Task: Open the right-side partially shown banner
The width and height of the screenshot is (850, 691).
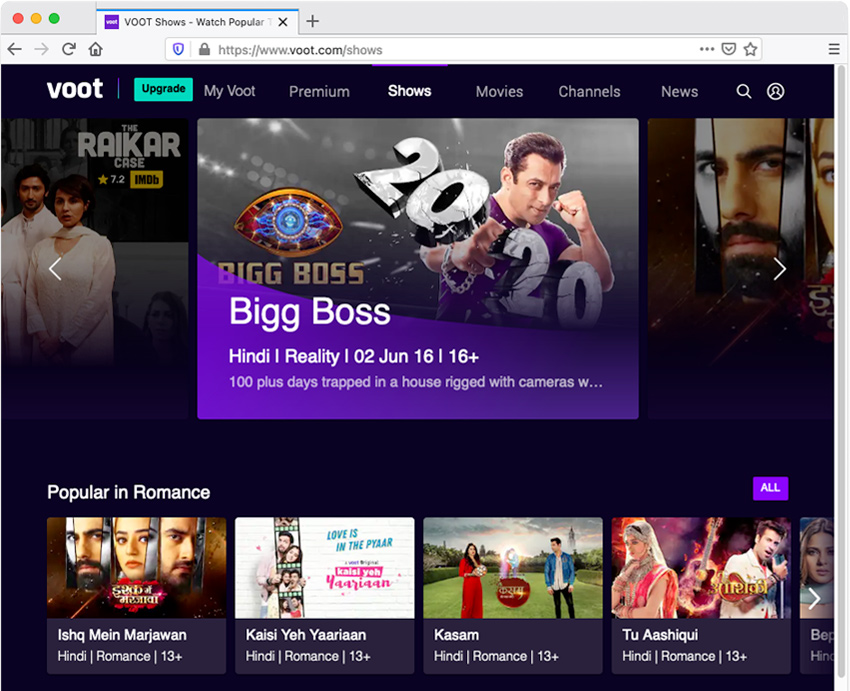Action: click(x=740, y=269)
